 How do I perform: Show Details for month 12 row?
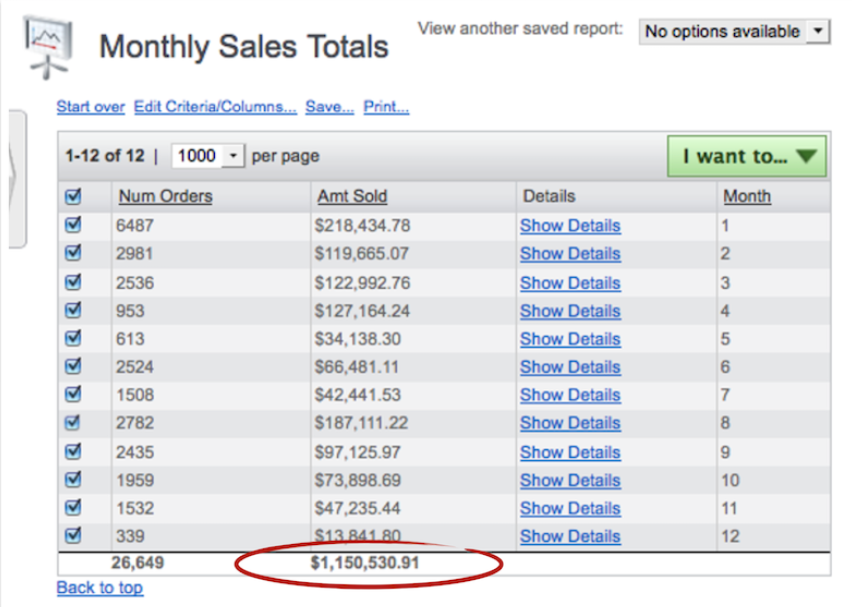570,536
